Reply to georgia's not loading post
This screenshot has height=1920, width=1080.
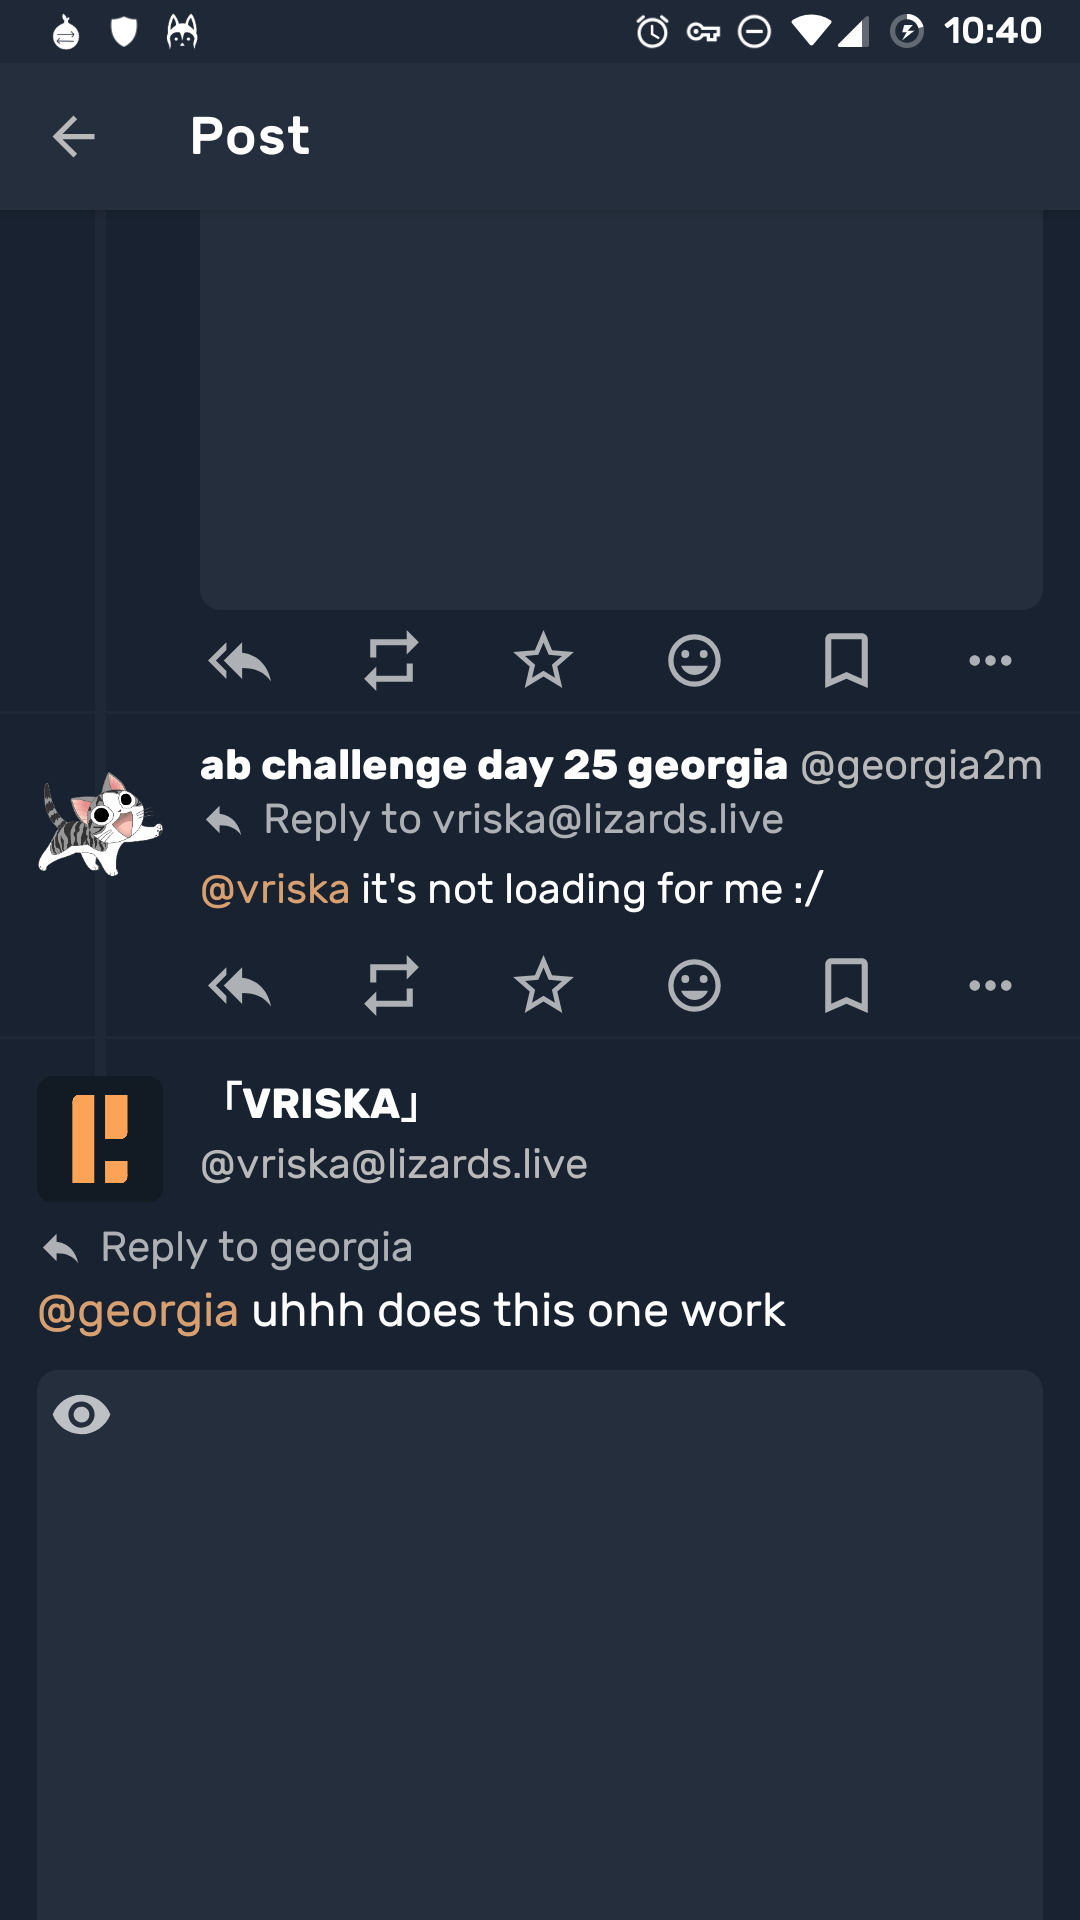pos(240,986)
